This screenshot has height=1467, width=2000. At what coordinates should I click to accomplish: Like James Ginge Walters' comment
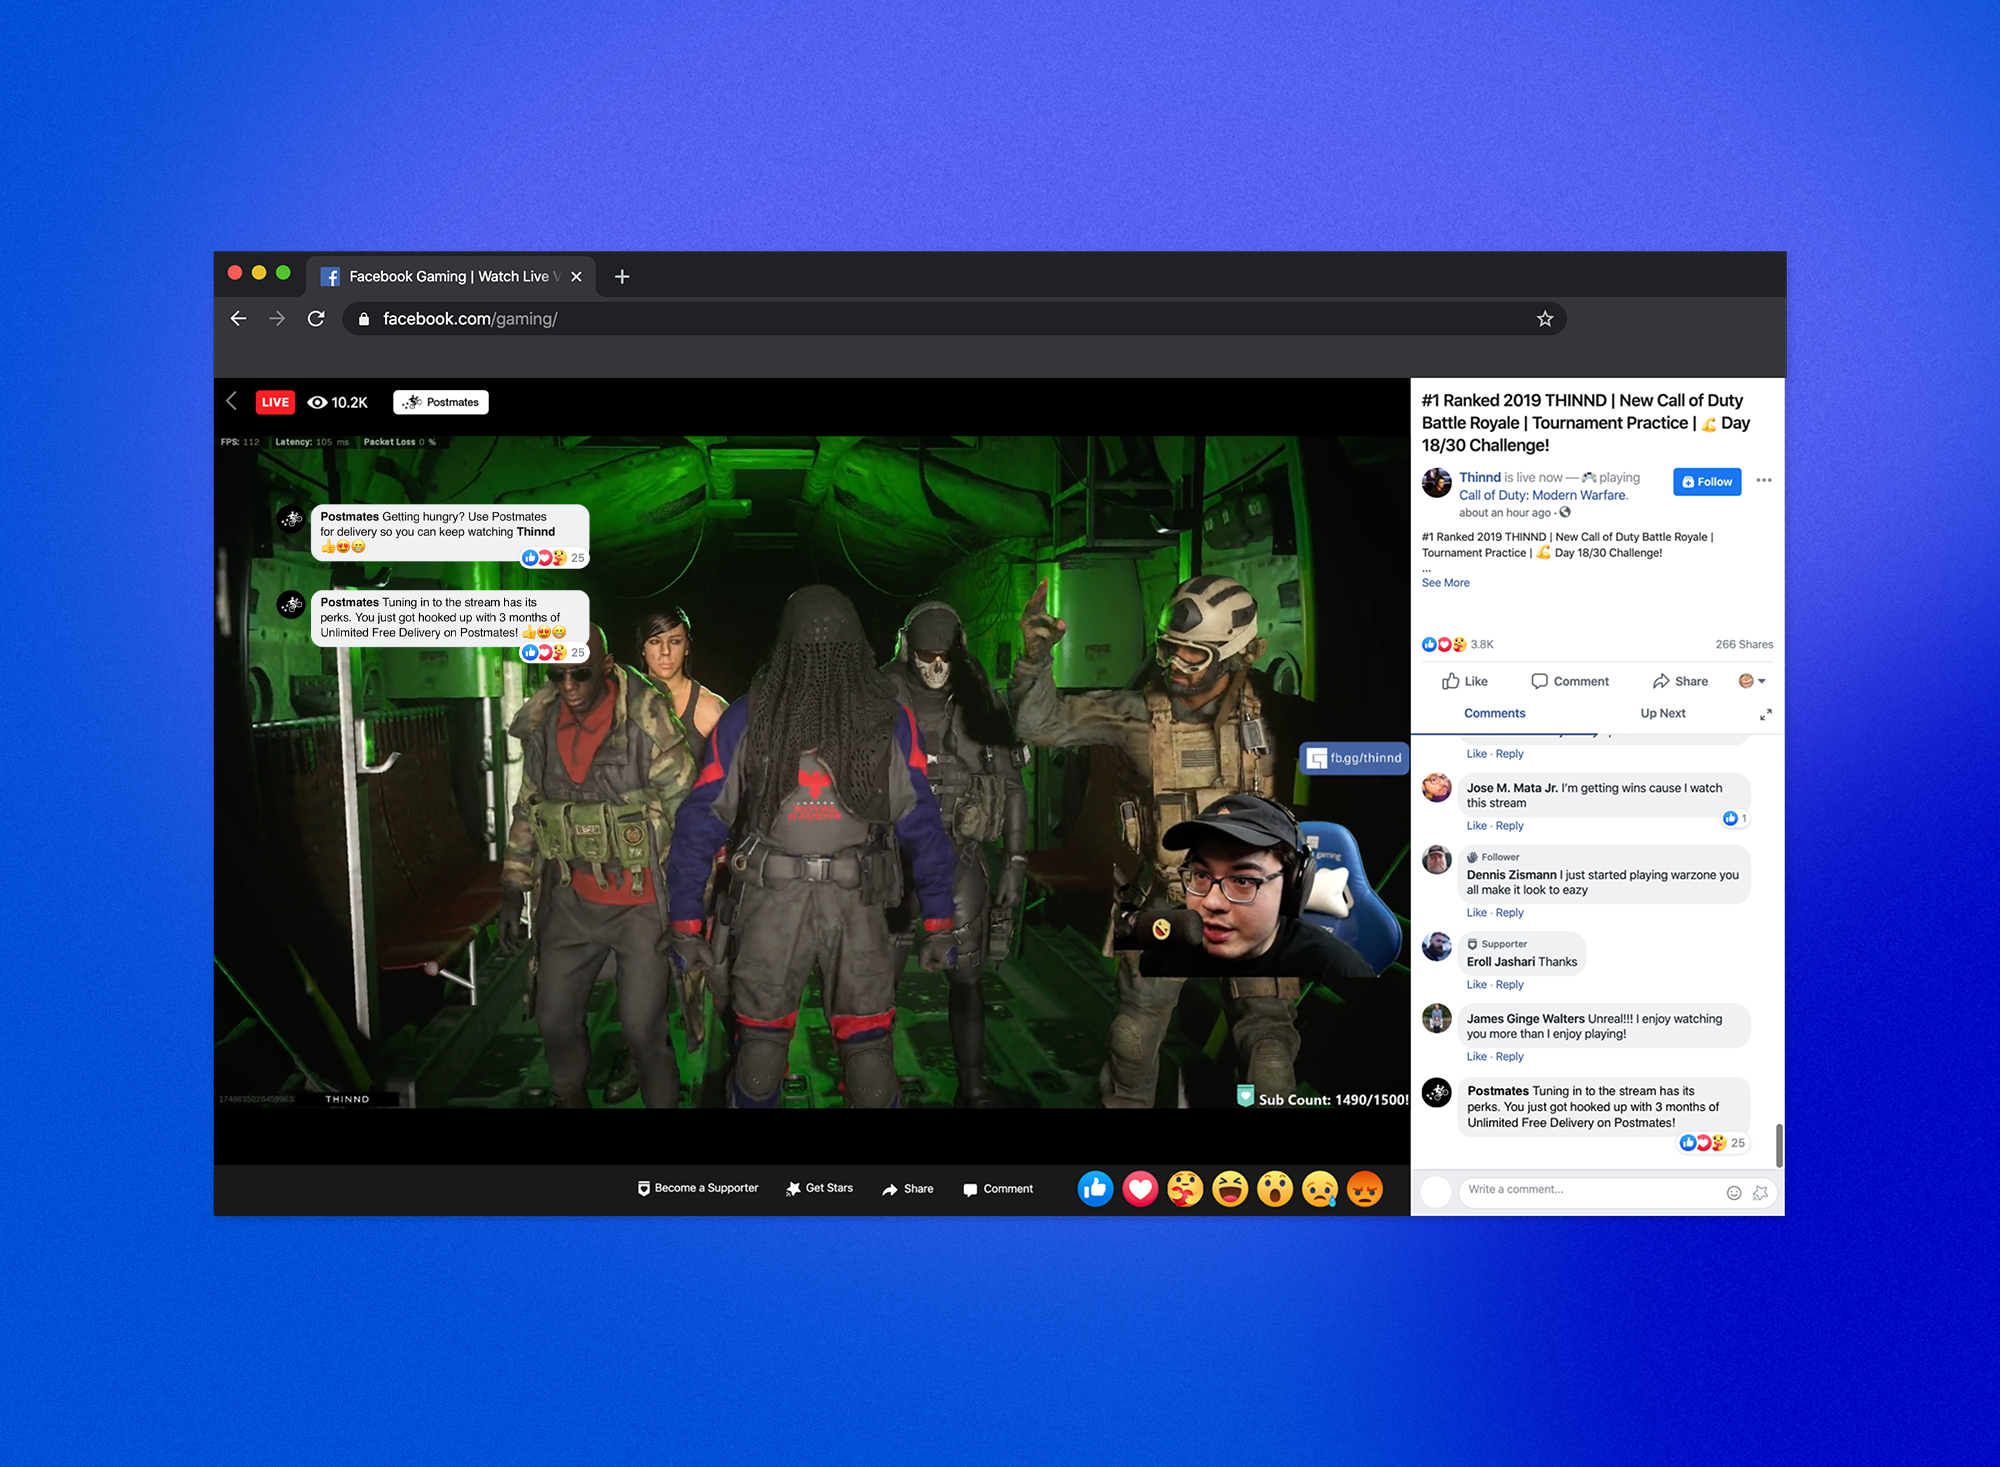tap(1476, 1056)
